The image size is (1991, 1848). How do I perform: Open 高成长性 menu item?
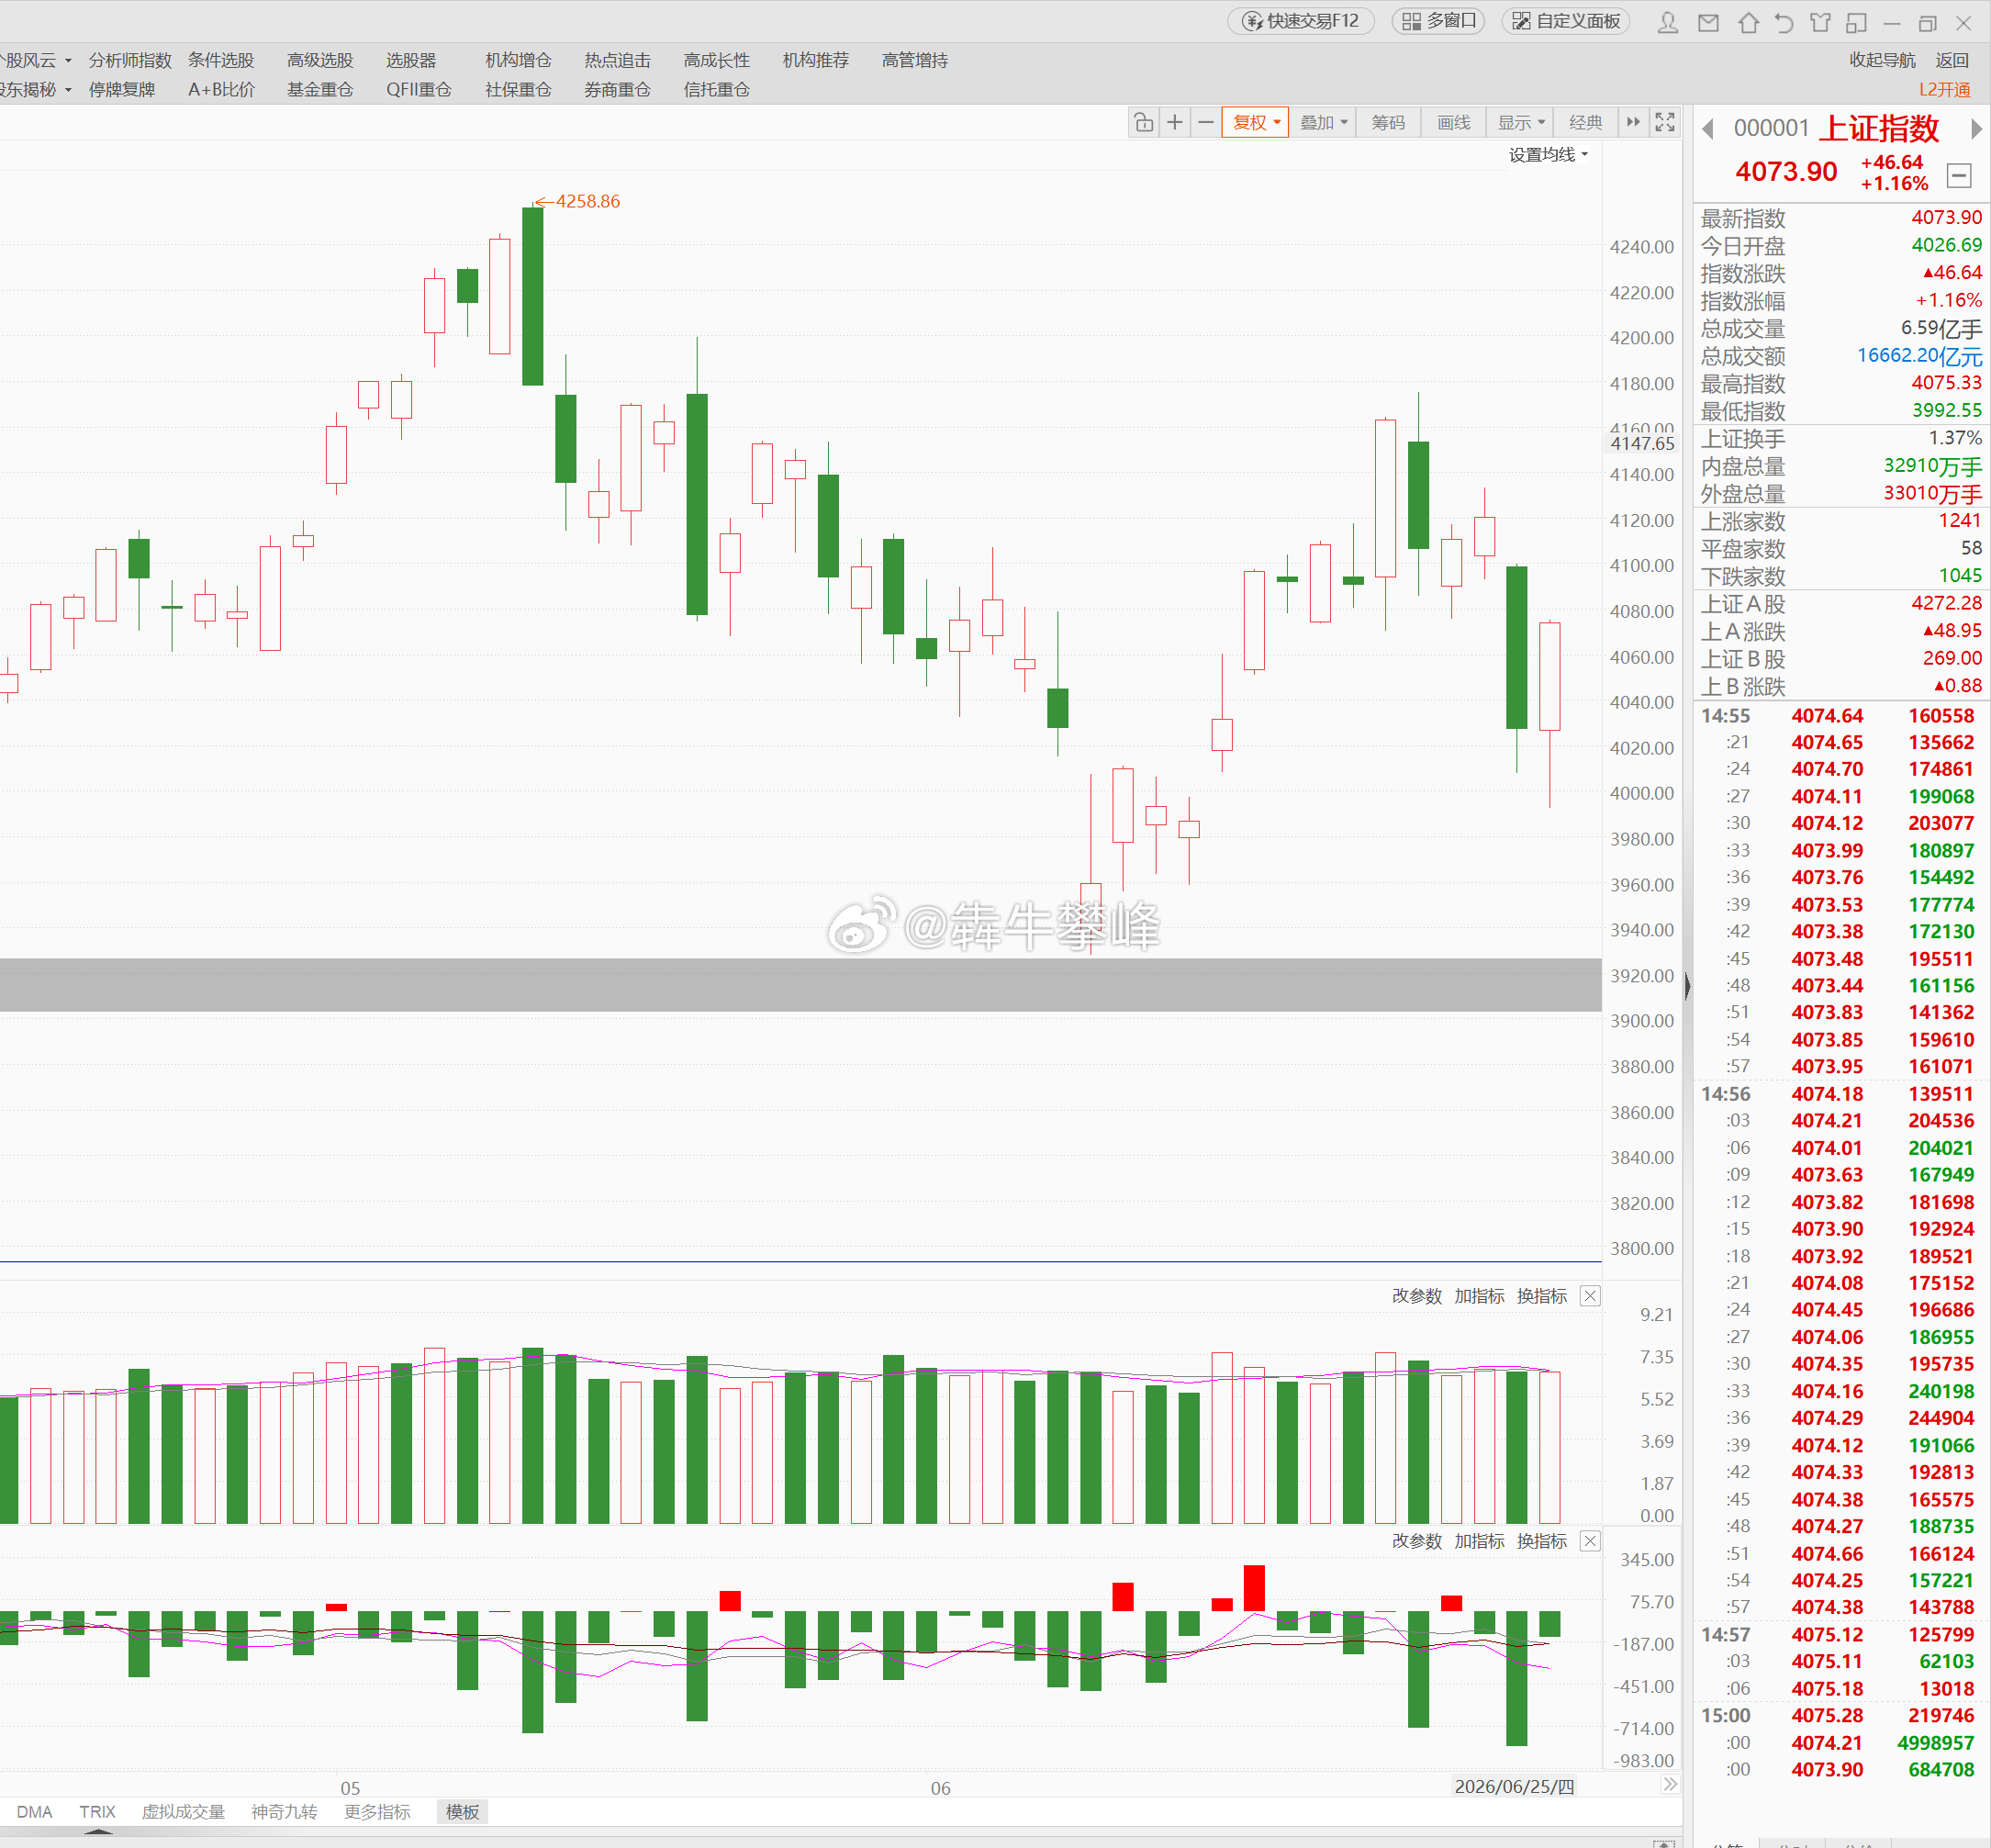(716, 60)
